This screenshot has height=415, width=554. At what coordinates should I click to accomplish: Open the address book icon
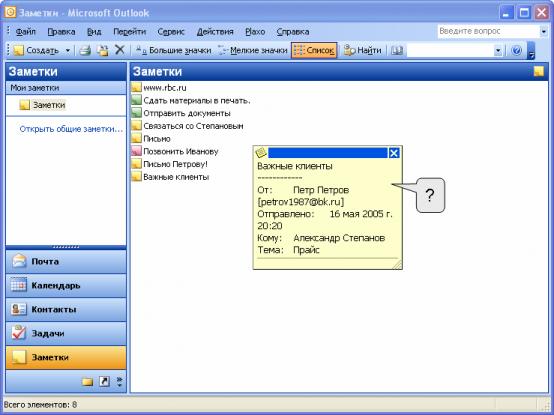397,51
